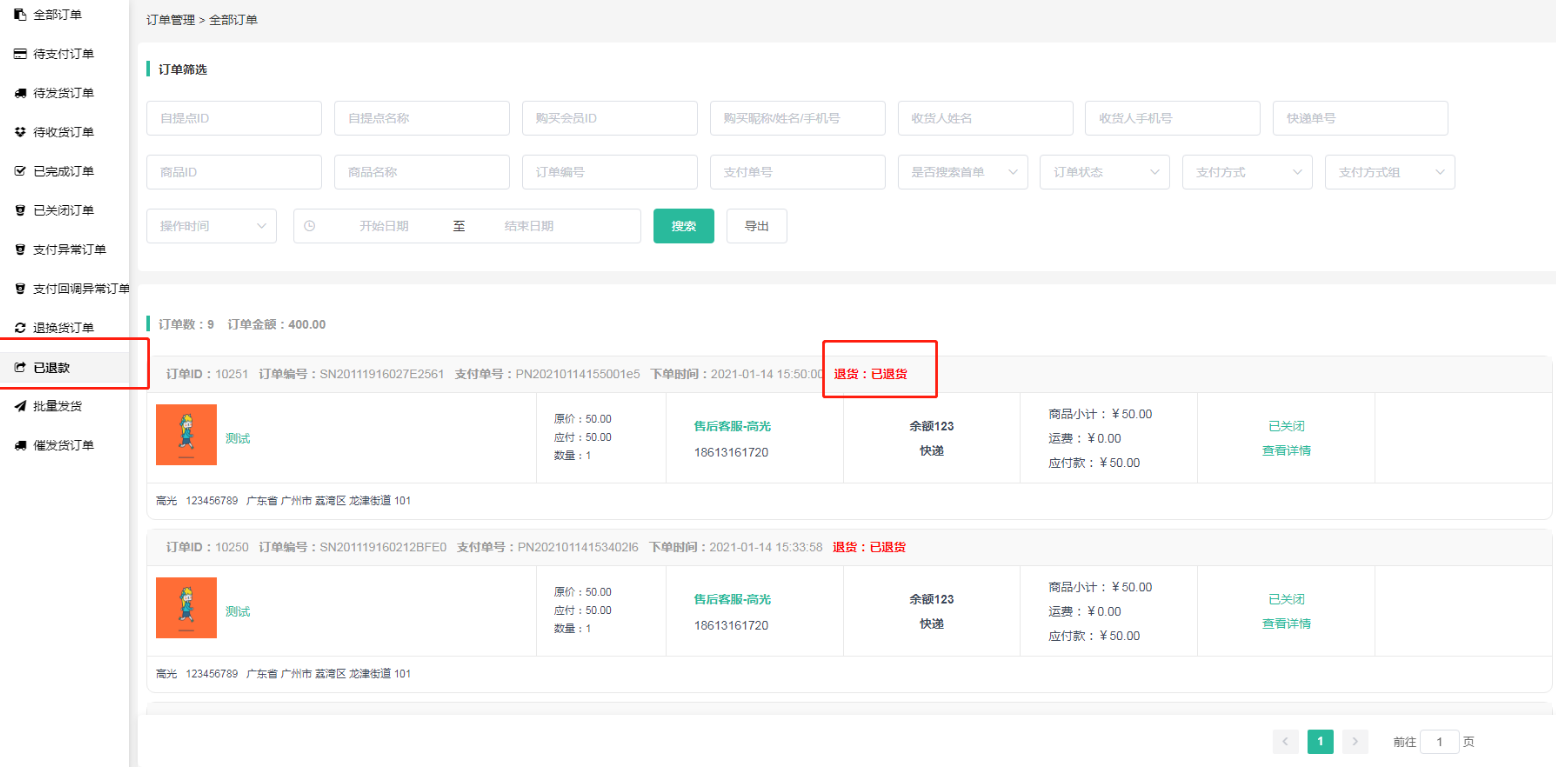1556x775 pixels.
Task: Select 支付异常订单 in sidebar menu
Action: click(69, 249)
